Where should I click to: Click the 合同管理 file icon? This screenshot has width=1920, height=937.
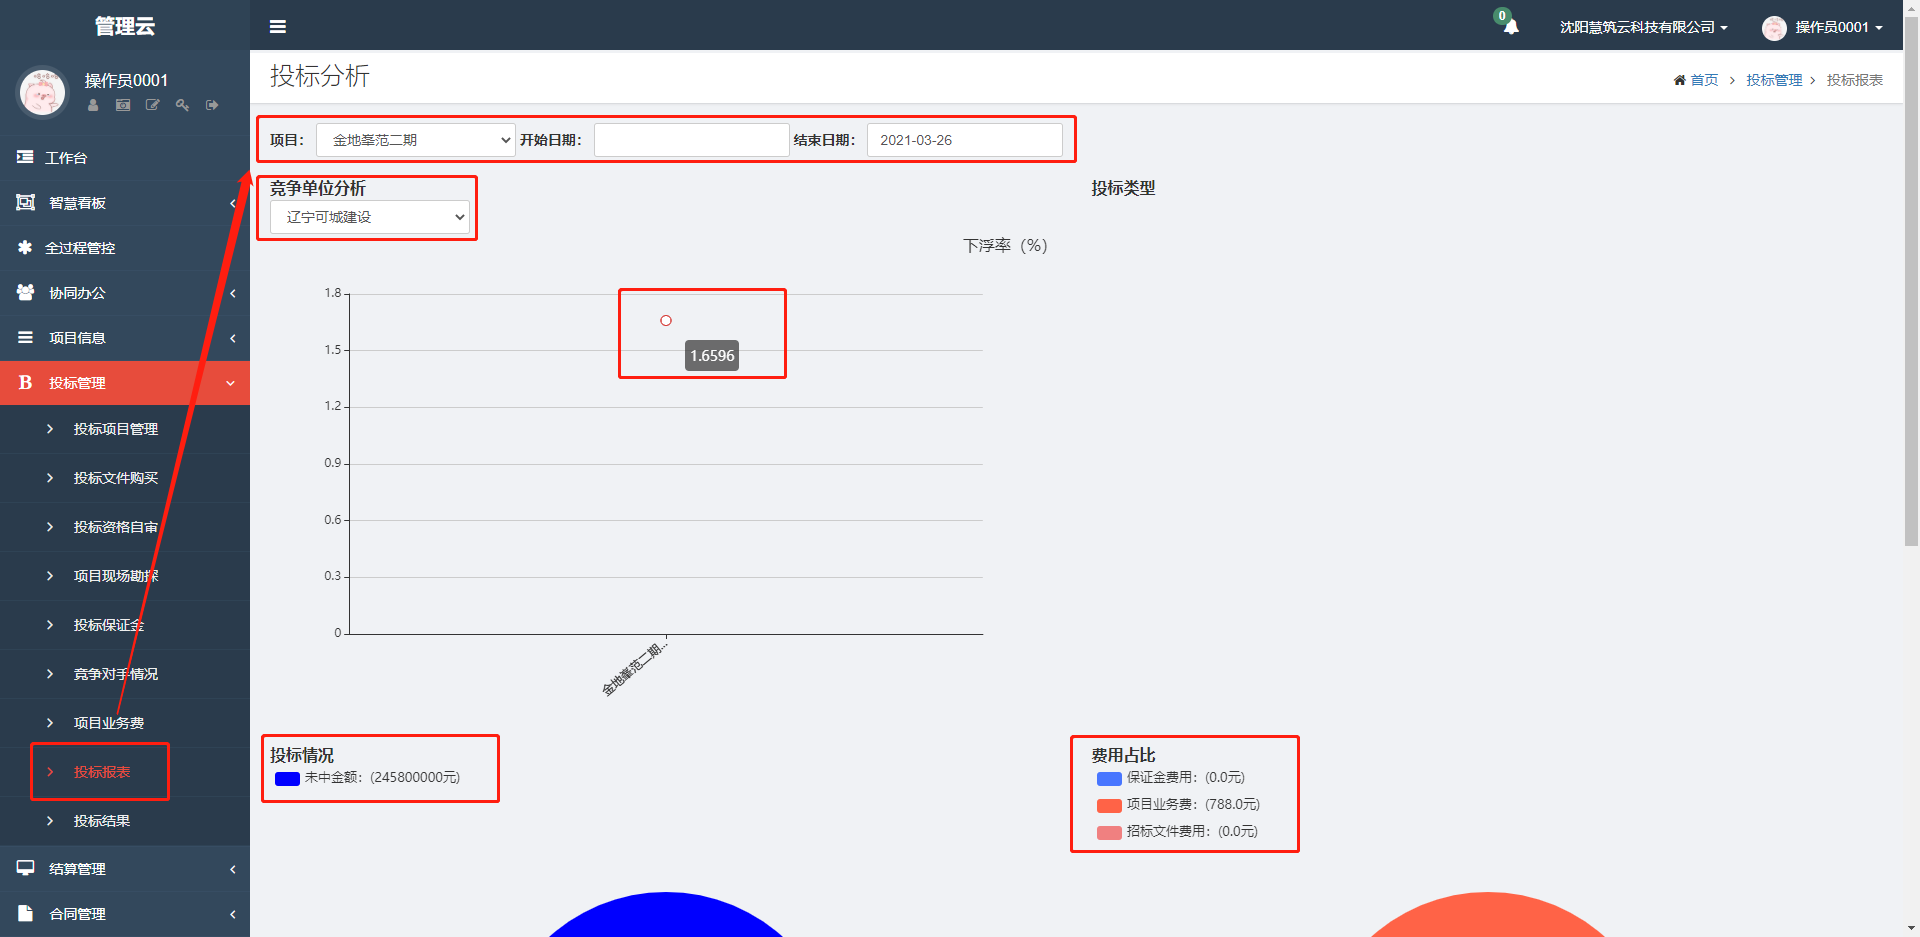25,913
